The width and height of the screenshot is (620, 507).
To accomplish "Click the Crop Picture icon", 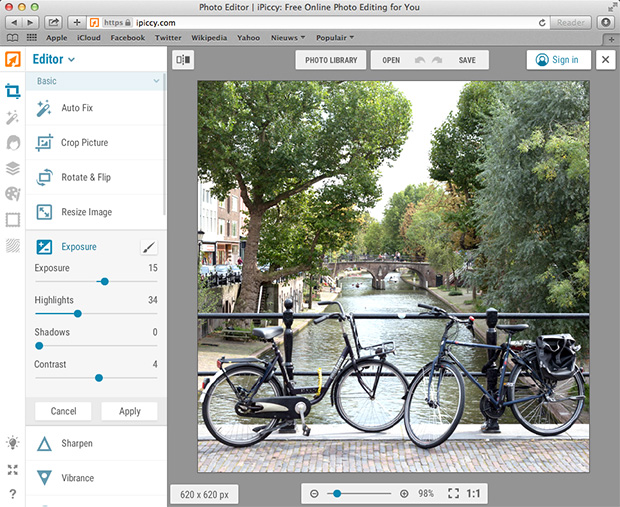I will pyautogui.click(x=44, y=143).
